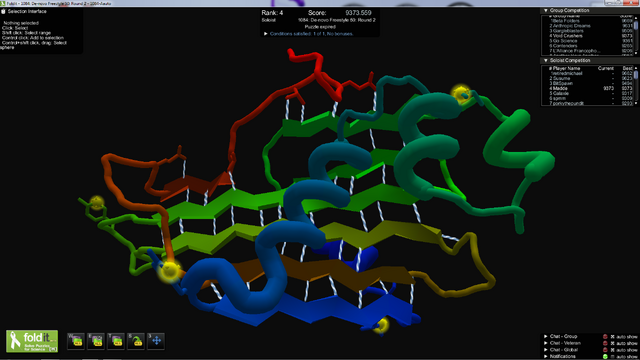The height and width of the screenshot is (360, 640).
Task: Select player Madde in soloist list
Action: click(560, 89)
